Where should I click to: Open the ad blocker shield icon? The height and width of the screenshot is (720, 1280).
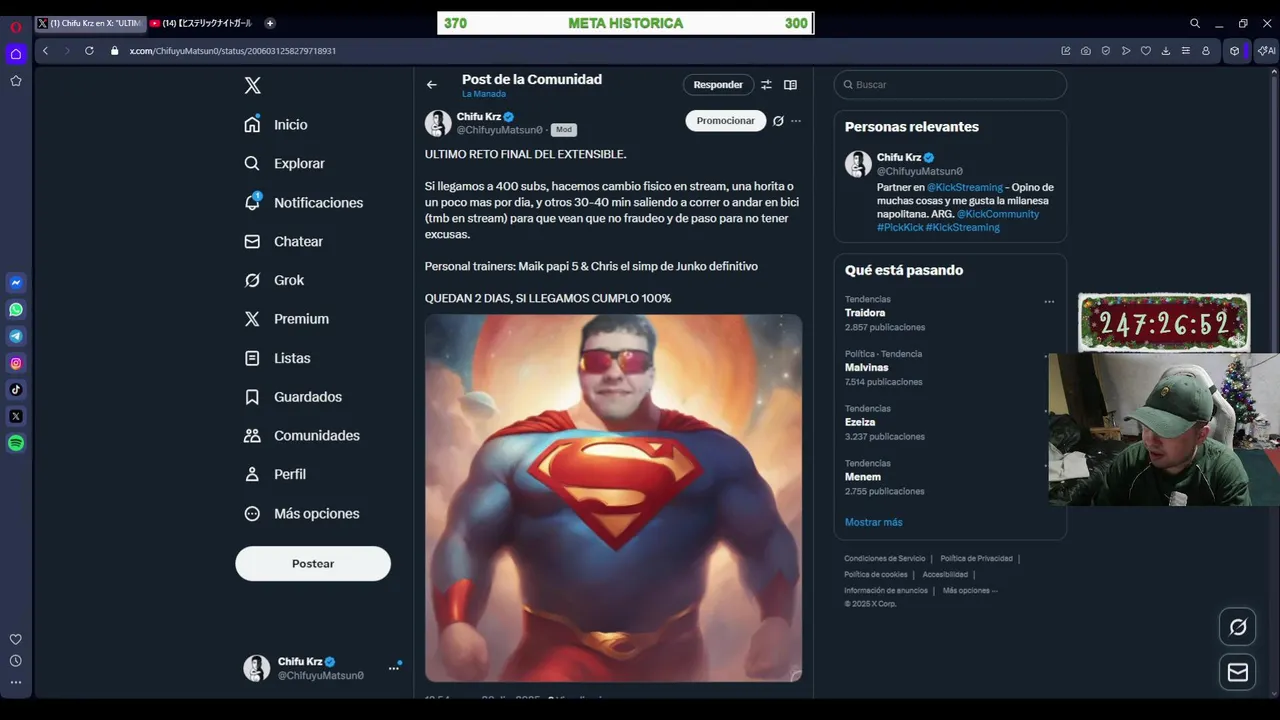point(1106,51)
